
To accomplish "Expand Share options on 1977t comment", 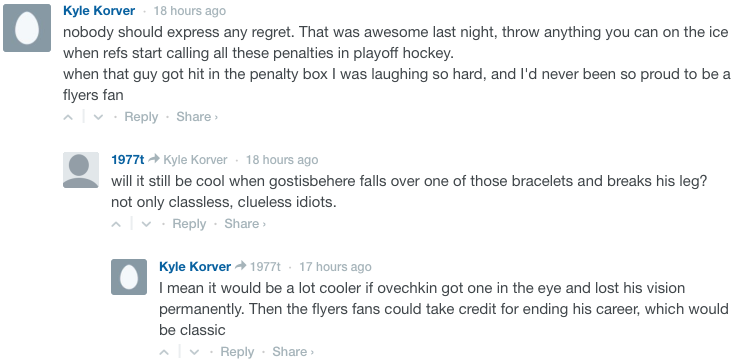I will (x=245, y=224).
